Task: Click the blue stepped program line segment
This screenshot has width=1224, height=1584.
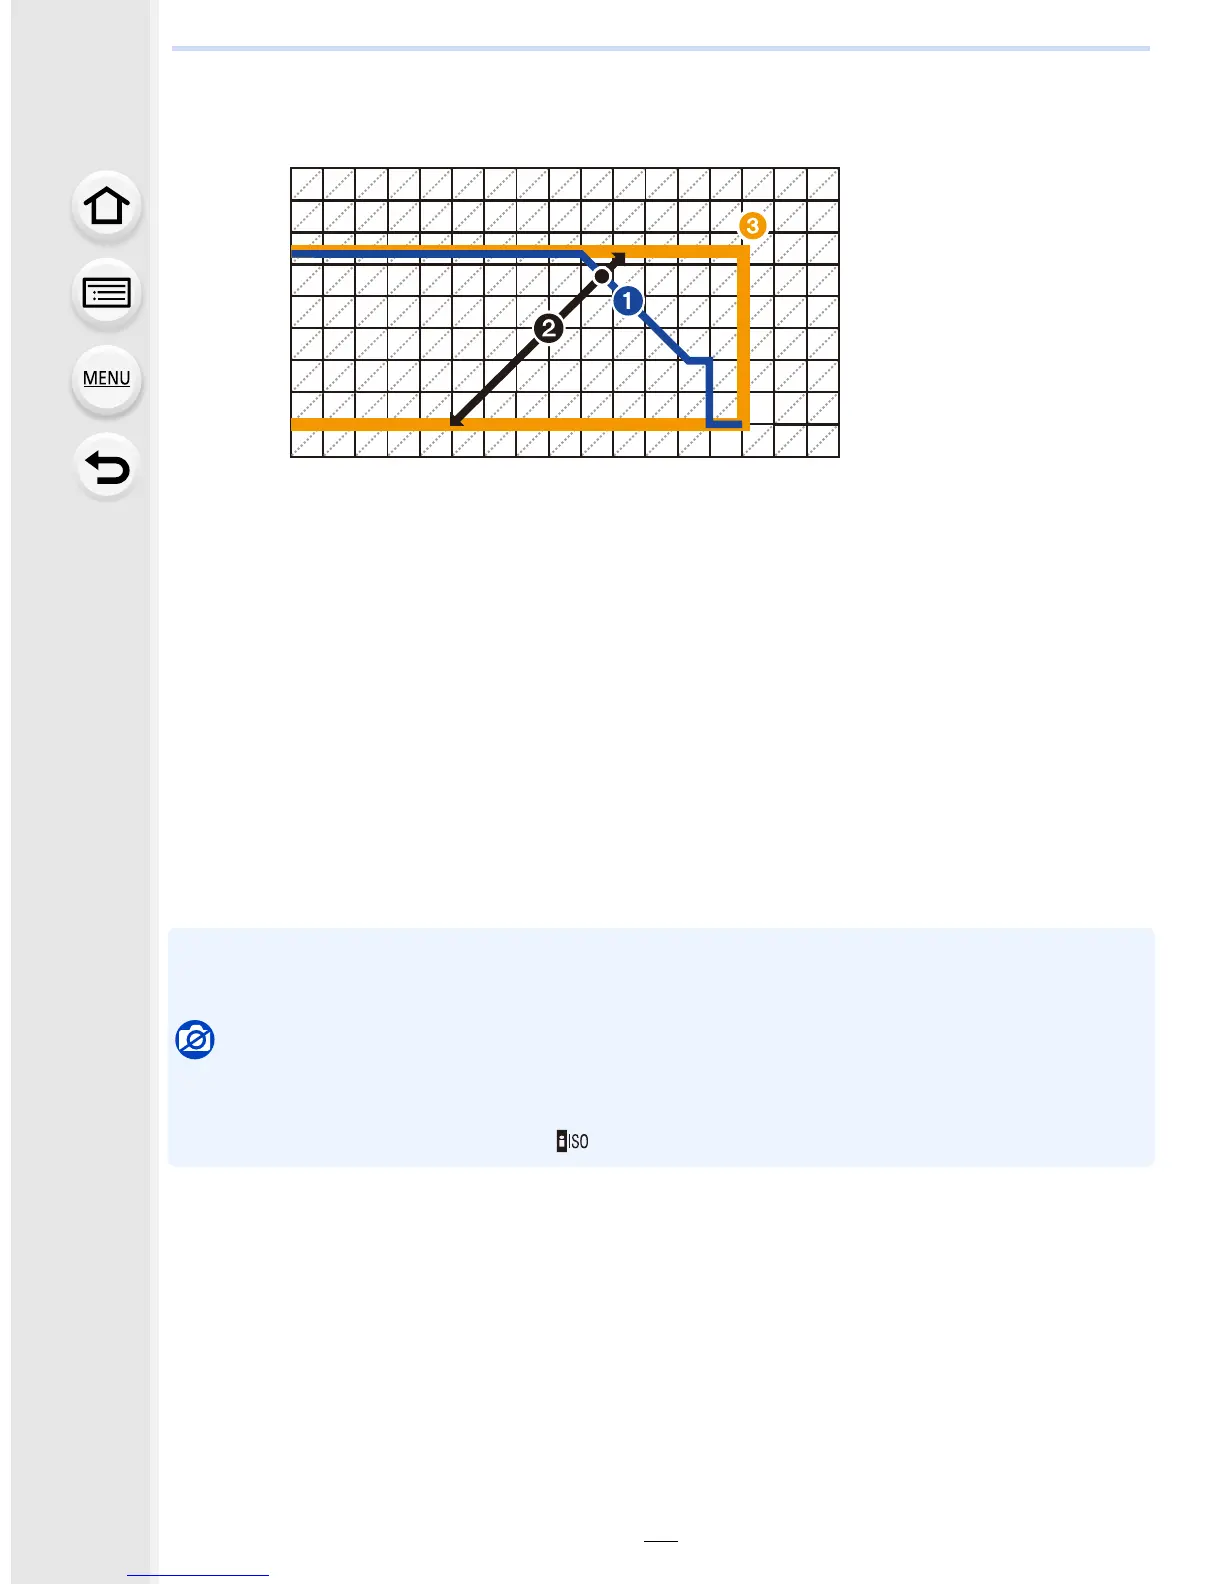Action: (x=710, y=392)
